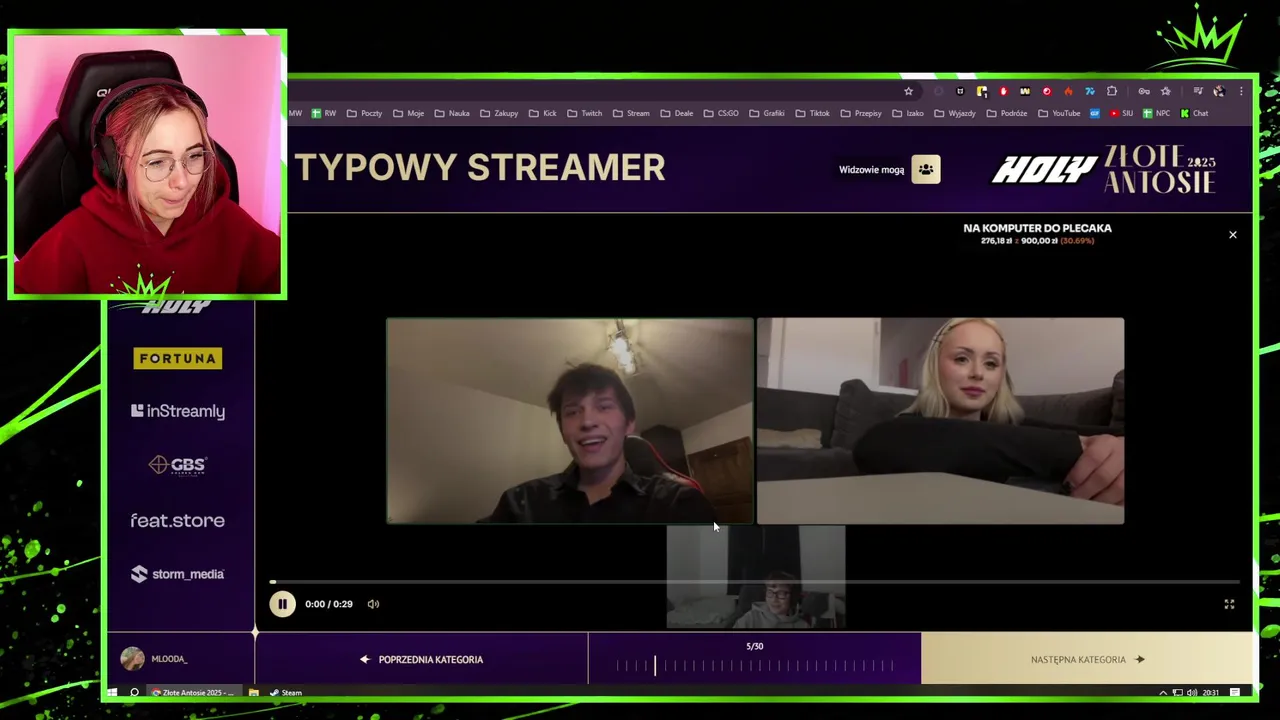
Task: Open File Explorer from the taskbar
Action: (254, 692)
